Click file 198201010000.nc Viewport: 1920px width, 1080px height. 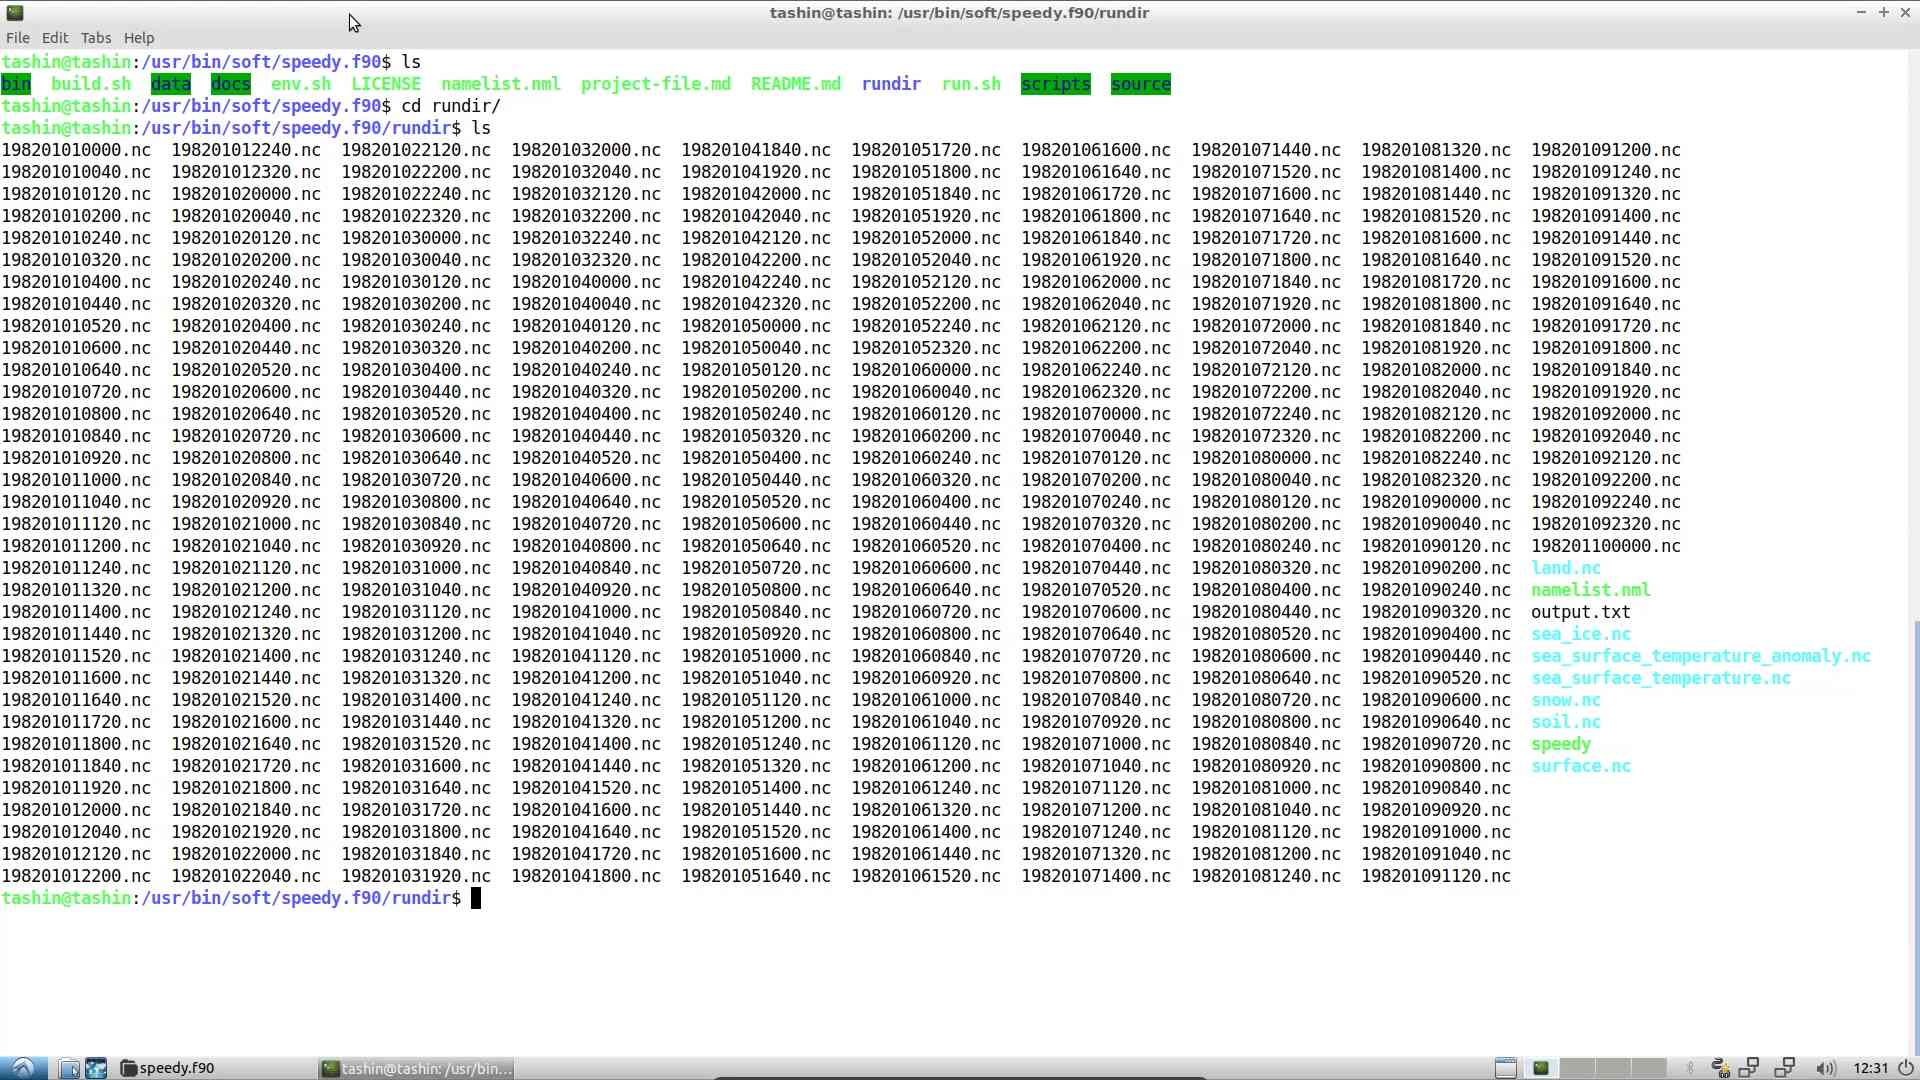click(x=76, y=150)
